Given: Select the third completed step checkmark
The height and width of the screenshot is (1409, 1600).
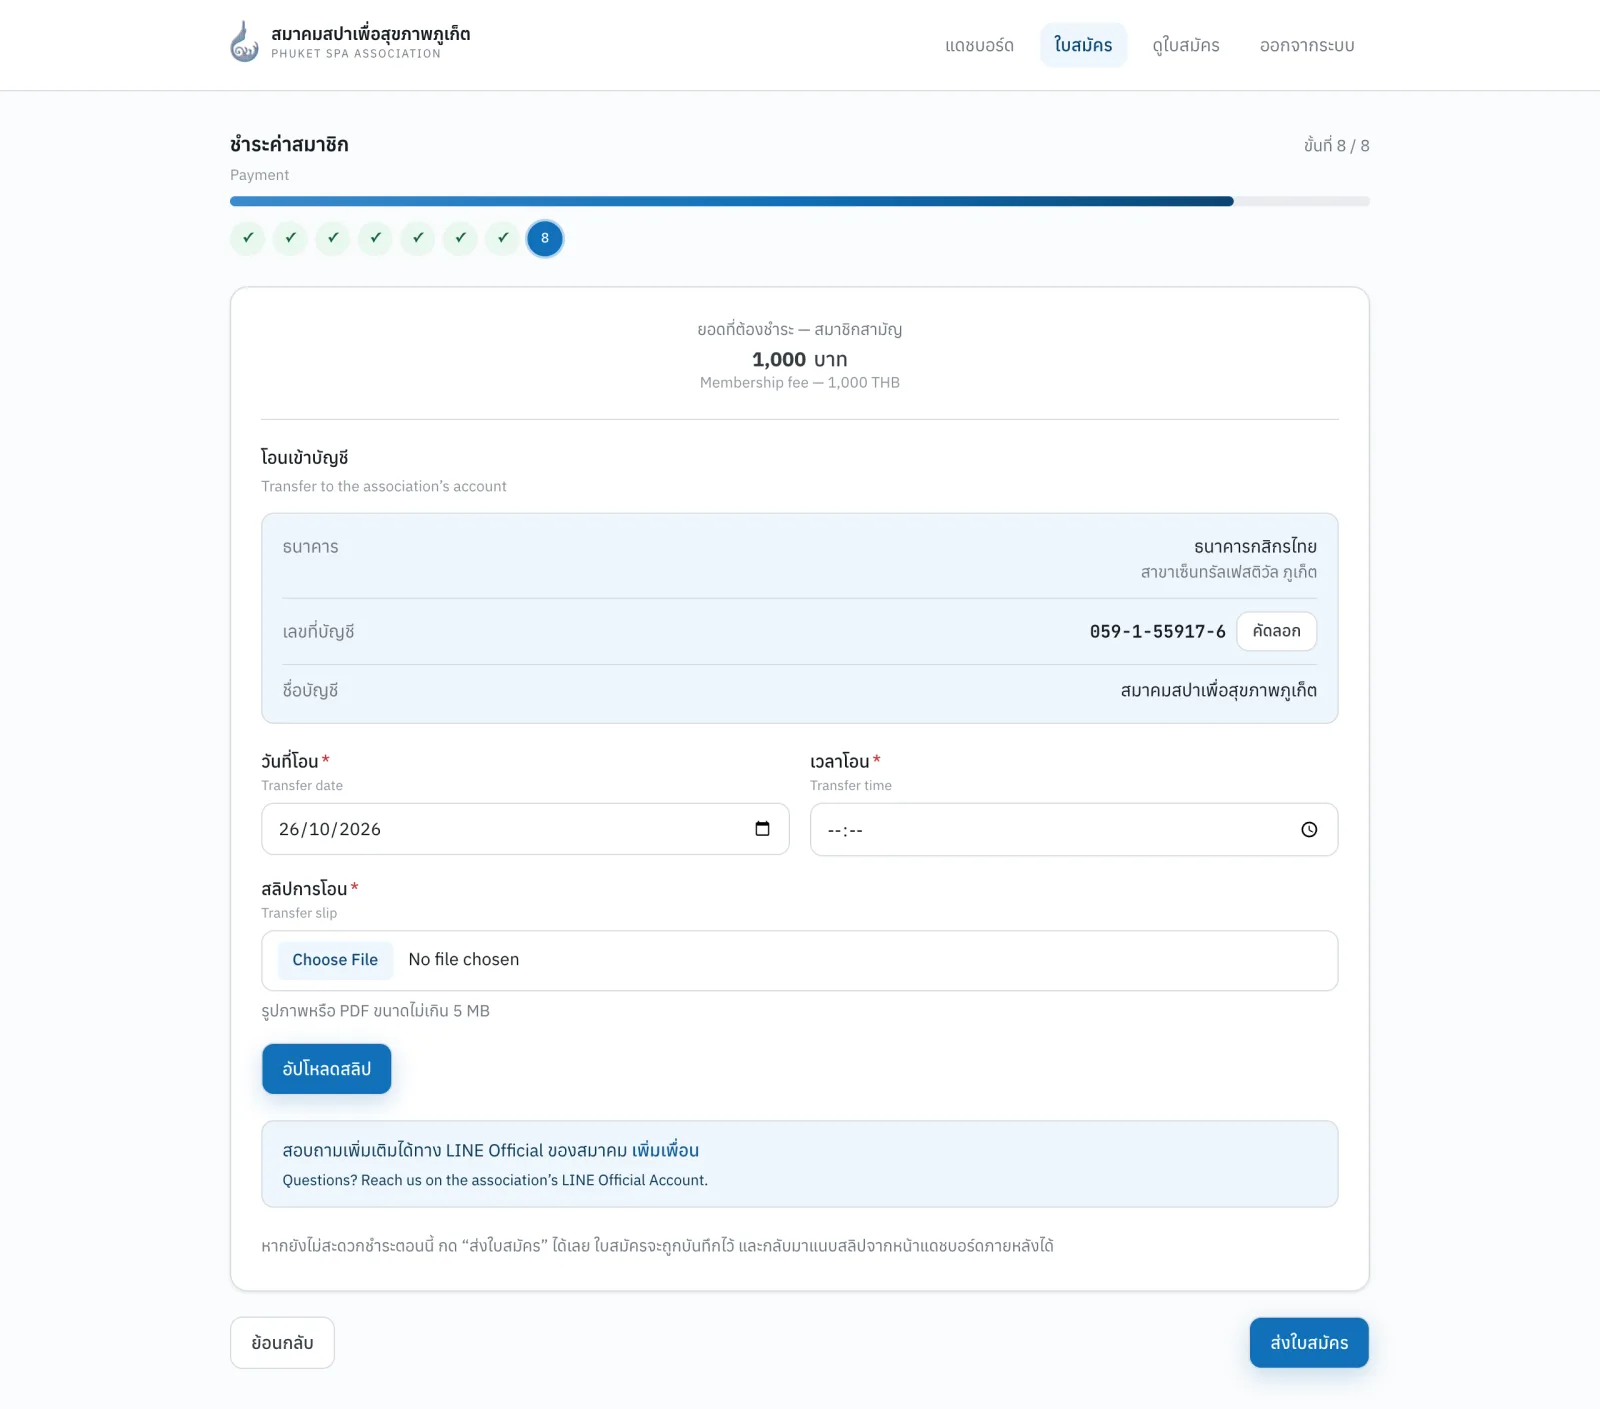Looking at the screenshot, I should [333, 238].
